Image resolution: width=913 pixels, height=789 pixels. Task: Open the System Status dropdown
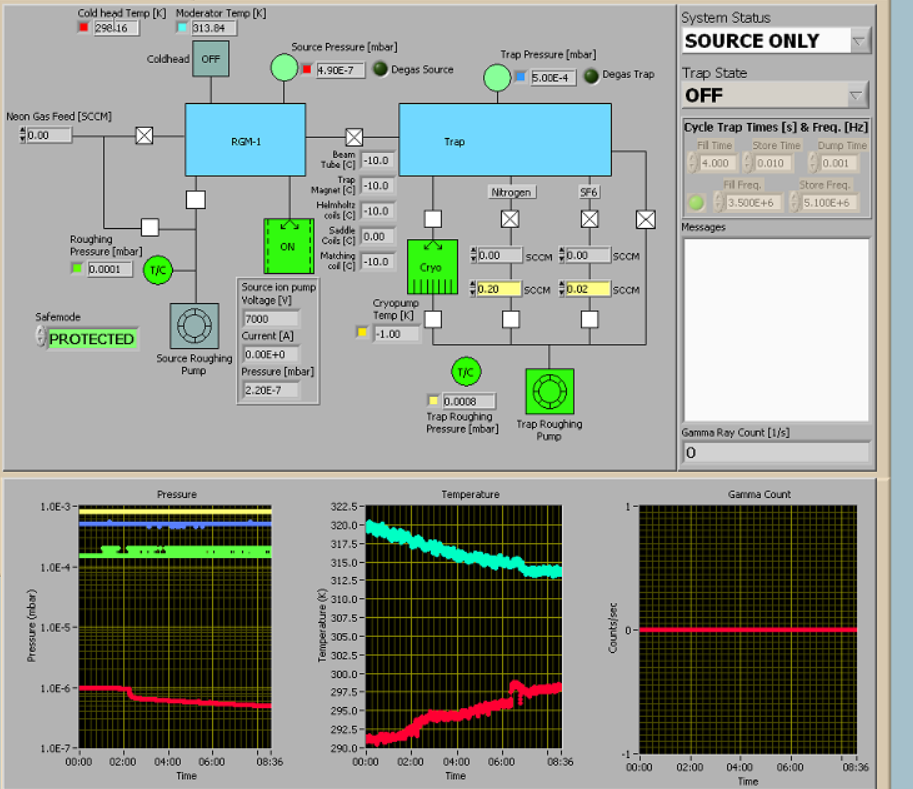858,41
